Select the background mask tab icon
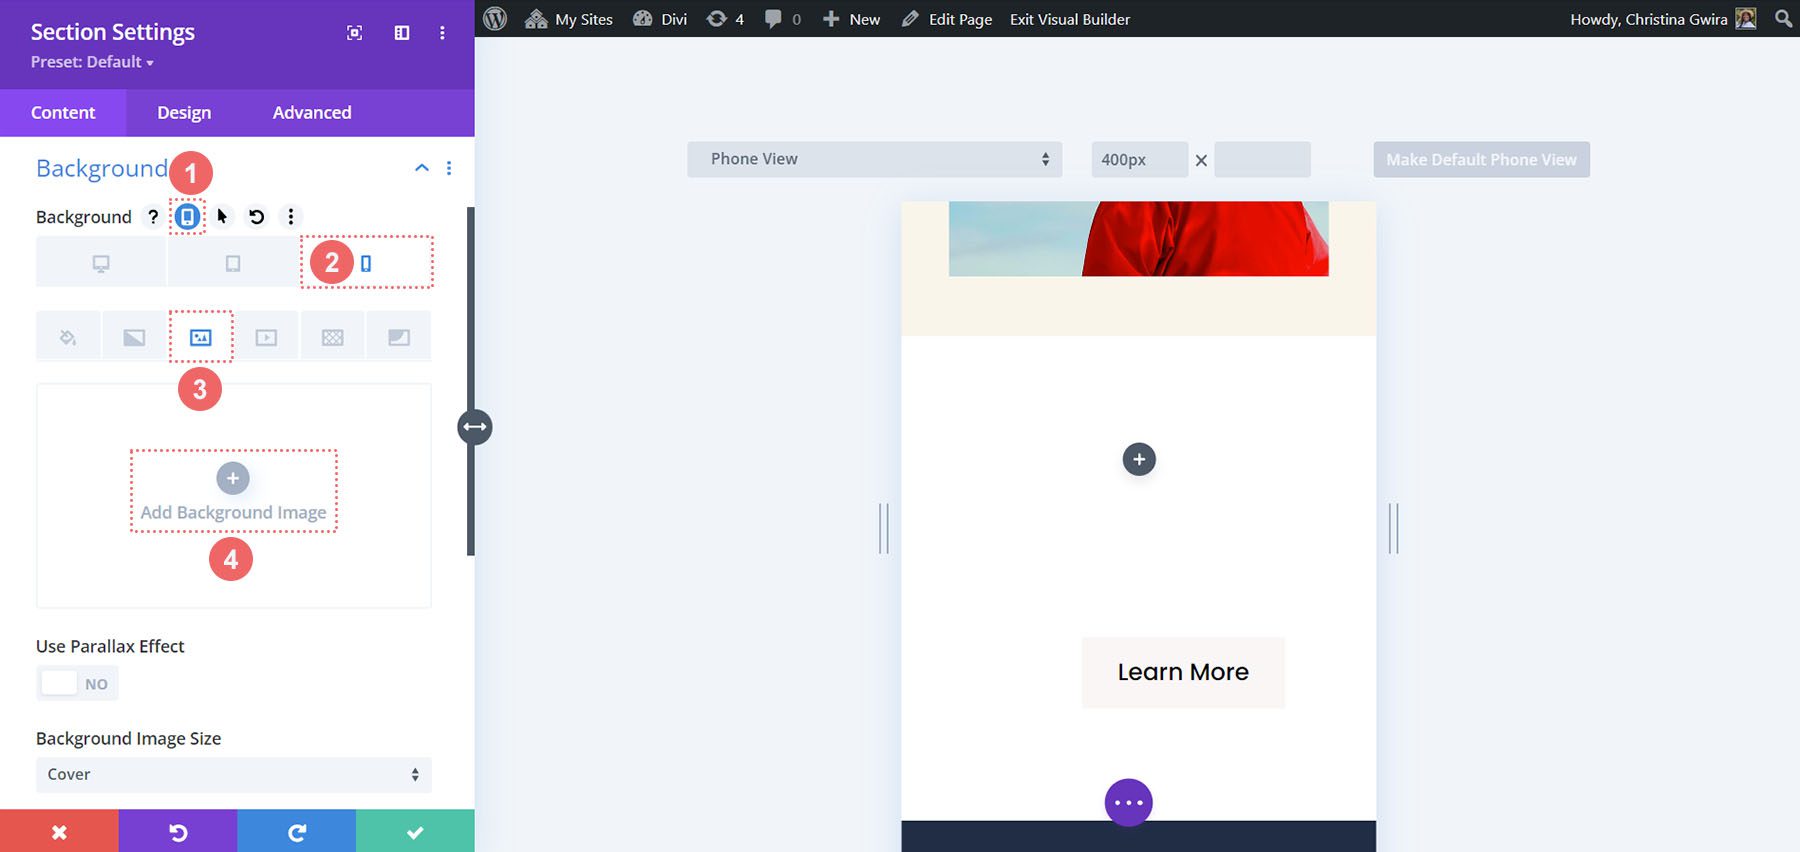 (398, 338)
